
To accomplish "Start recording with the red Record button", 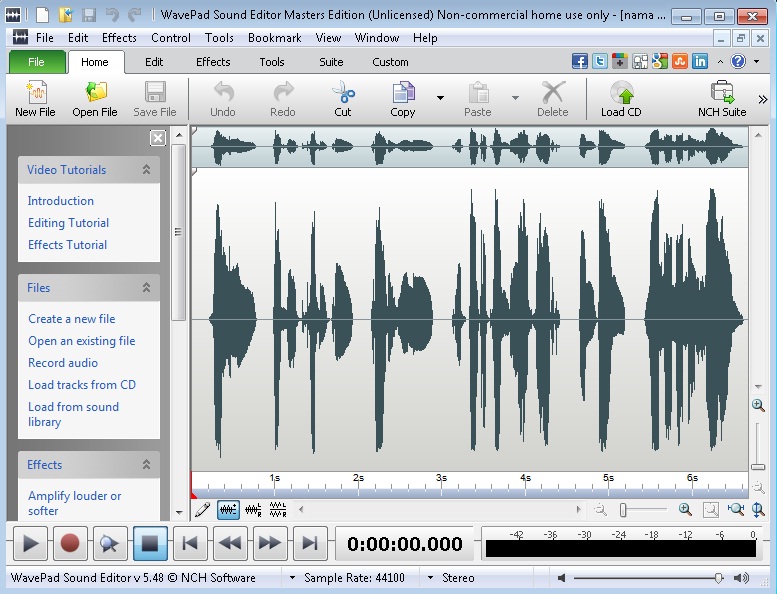I will 70,543.
